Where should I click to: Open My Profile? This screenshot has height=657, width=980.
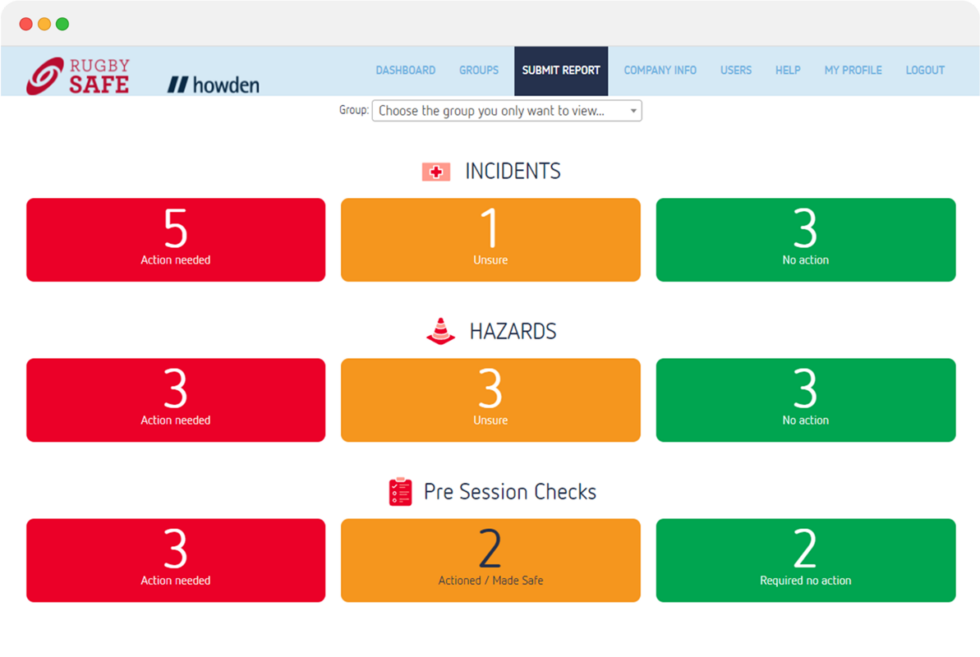point(852,70)
